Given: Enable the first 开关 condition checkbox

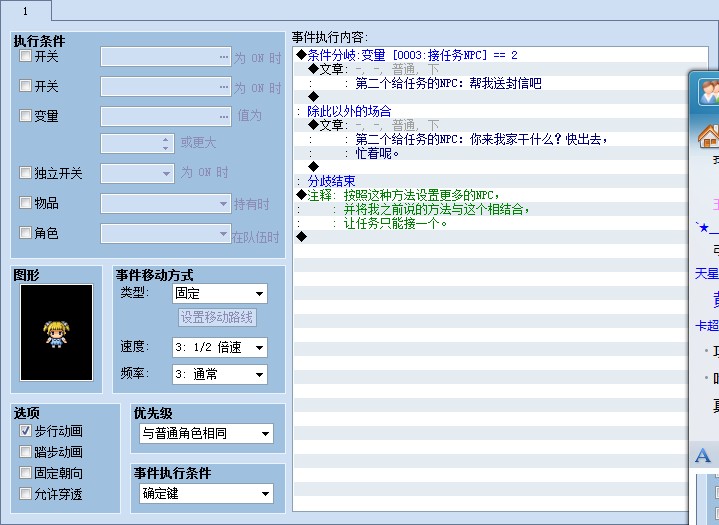Looking at the screenshot, I should (25, 56).
